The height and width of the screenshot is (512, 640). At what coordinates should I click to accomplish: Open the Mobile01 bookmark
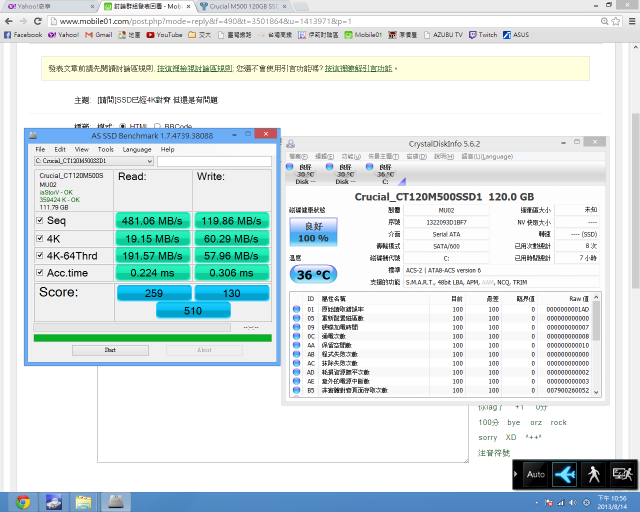click(x=363, y=35)
